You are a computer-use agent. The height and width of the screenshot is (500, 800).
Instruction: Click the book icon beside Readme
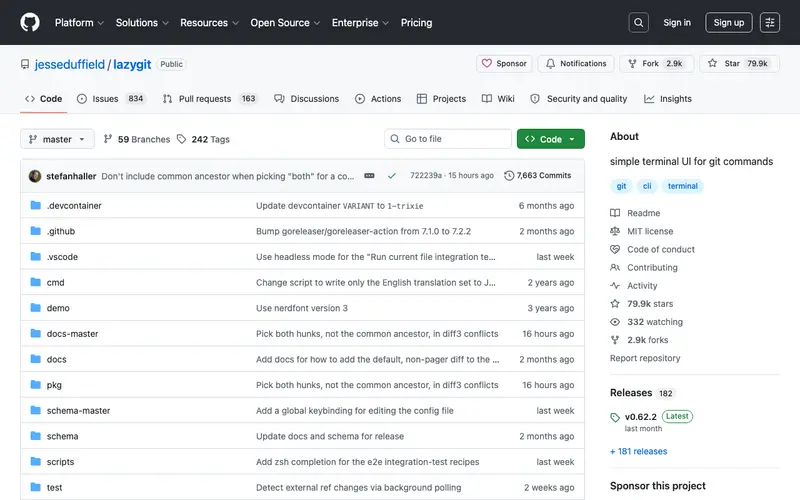click(615, 213)
